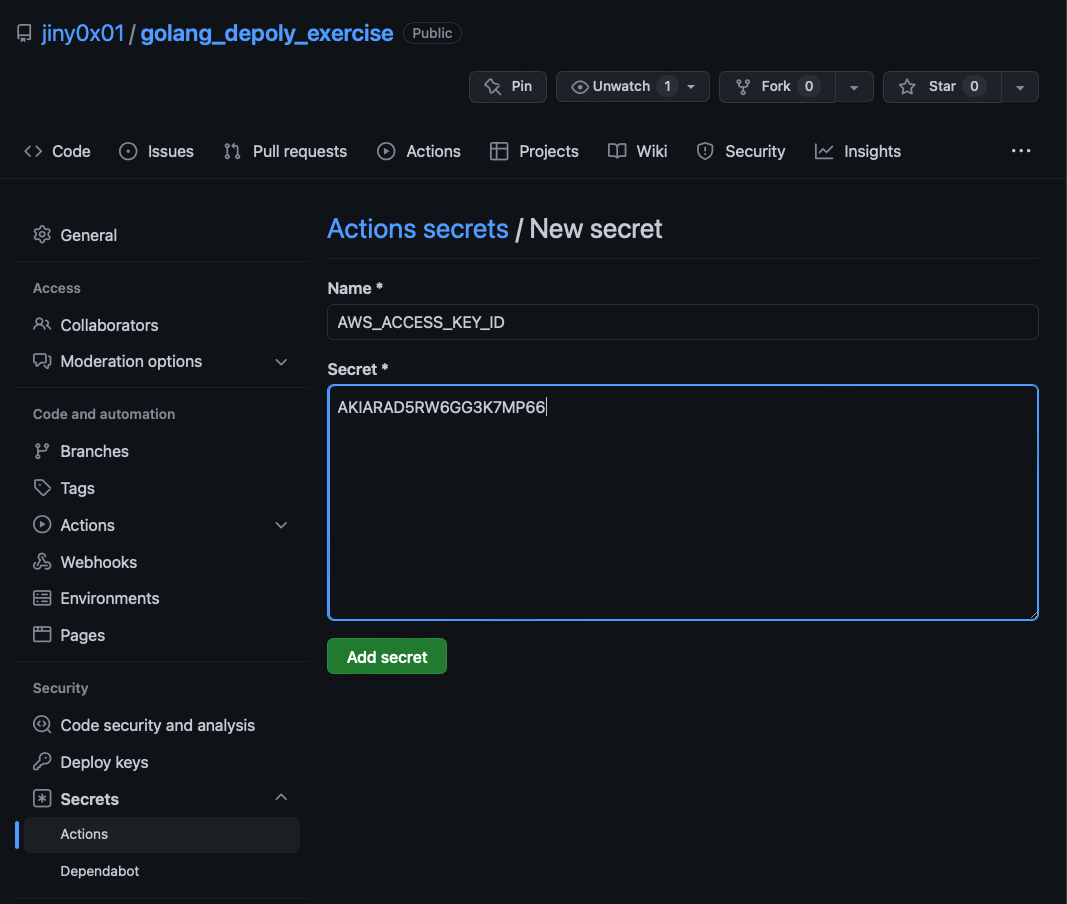This screenshot has height=904, width=1067.
Task: Click the server icon beside Environments
Action: point(42,598)
